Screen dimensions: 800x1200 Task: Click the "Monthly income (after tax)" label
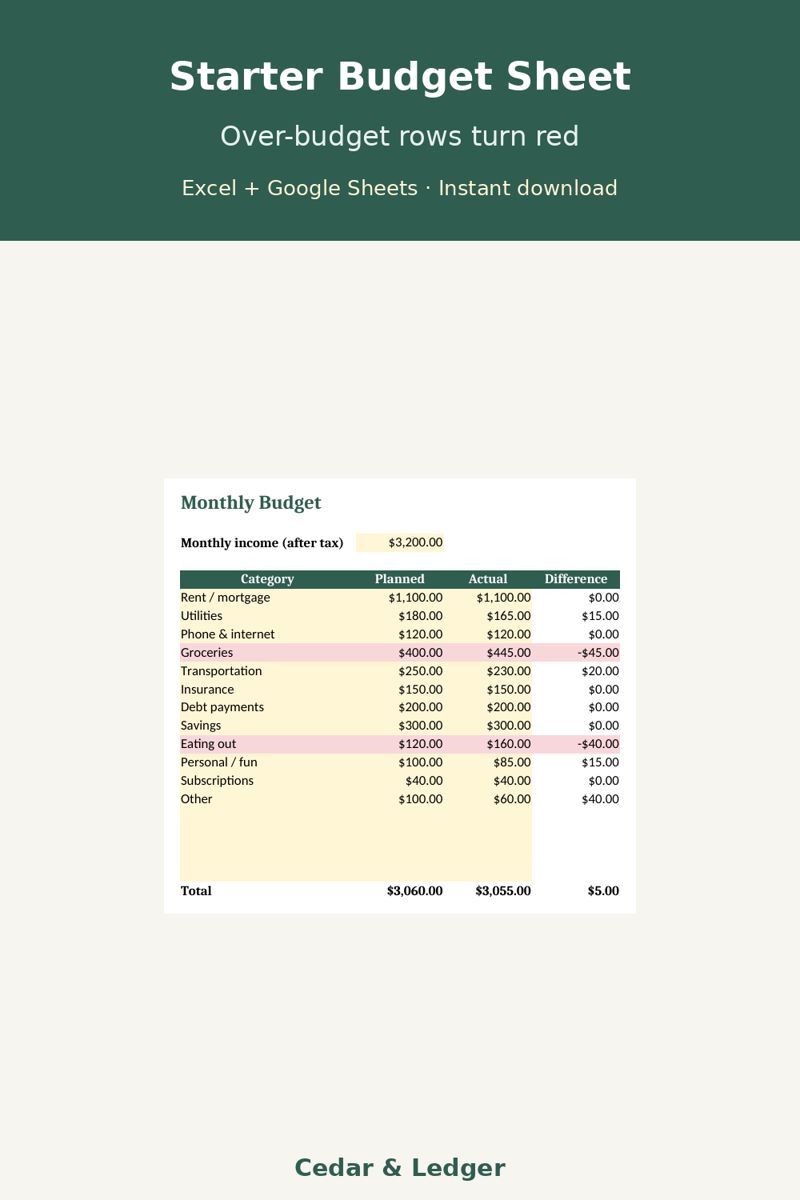click(262, 543)
